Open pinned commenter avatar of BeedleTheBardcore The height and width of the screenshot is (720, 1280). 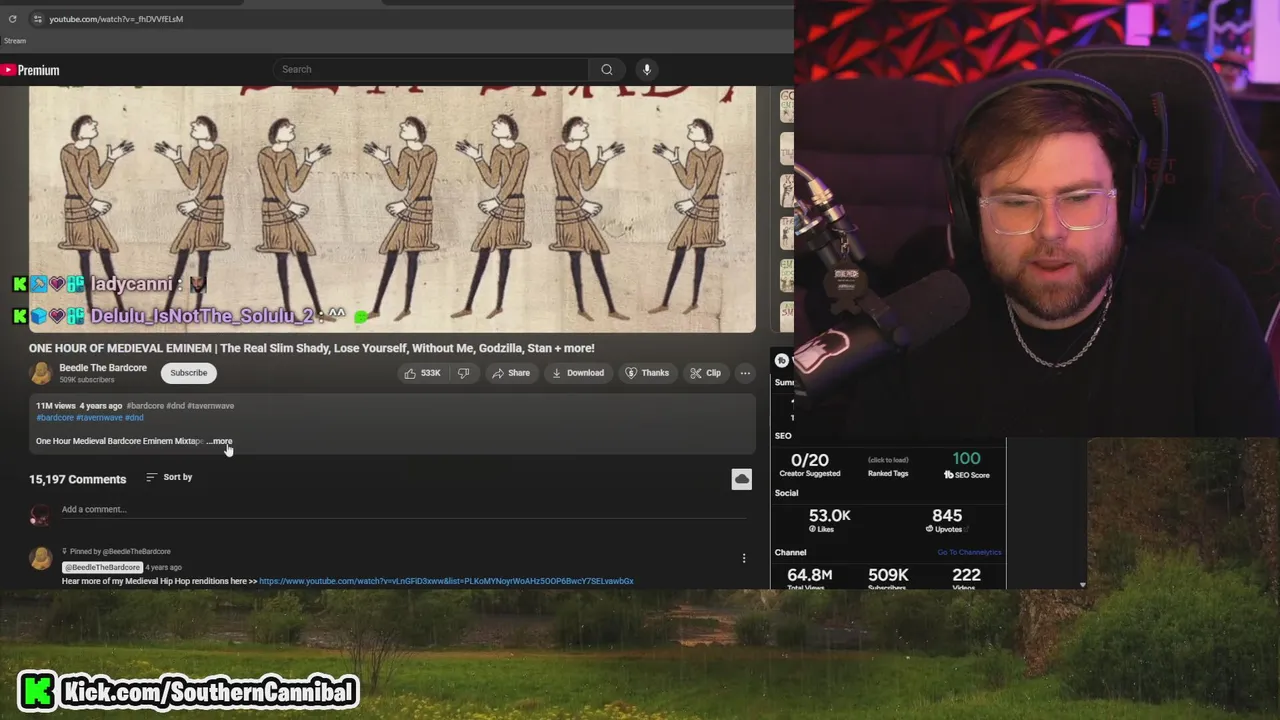41,559
